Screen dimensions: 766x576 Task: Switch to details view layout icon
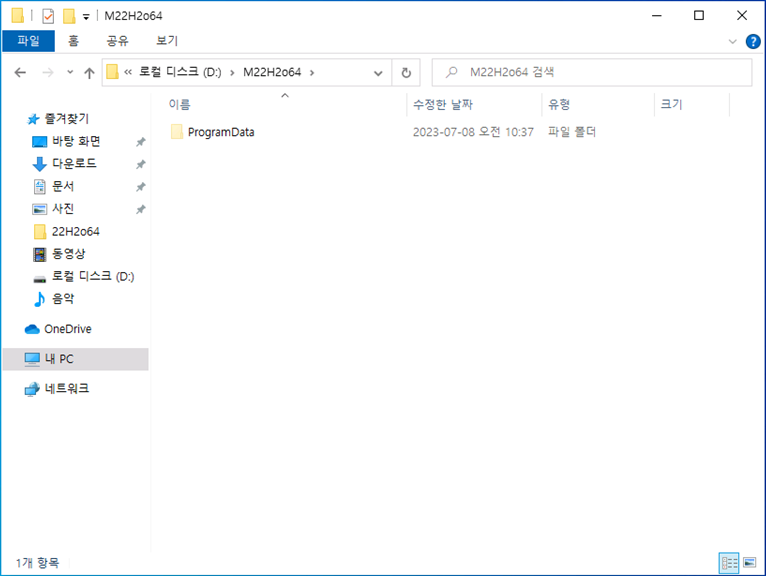[x=729, y=563]
